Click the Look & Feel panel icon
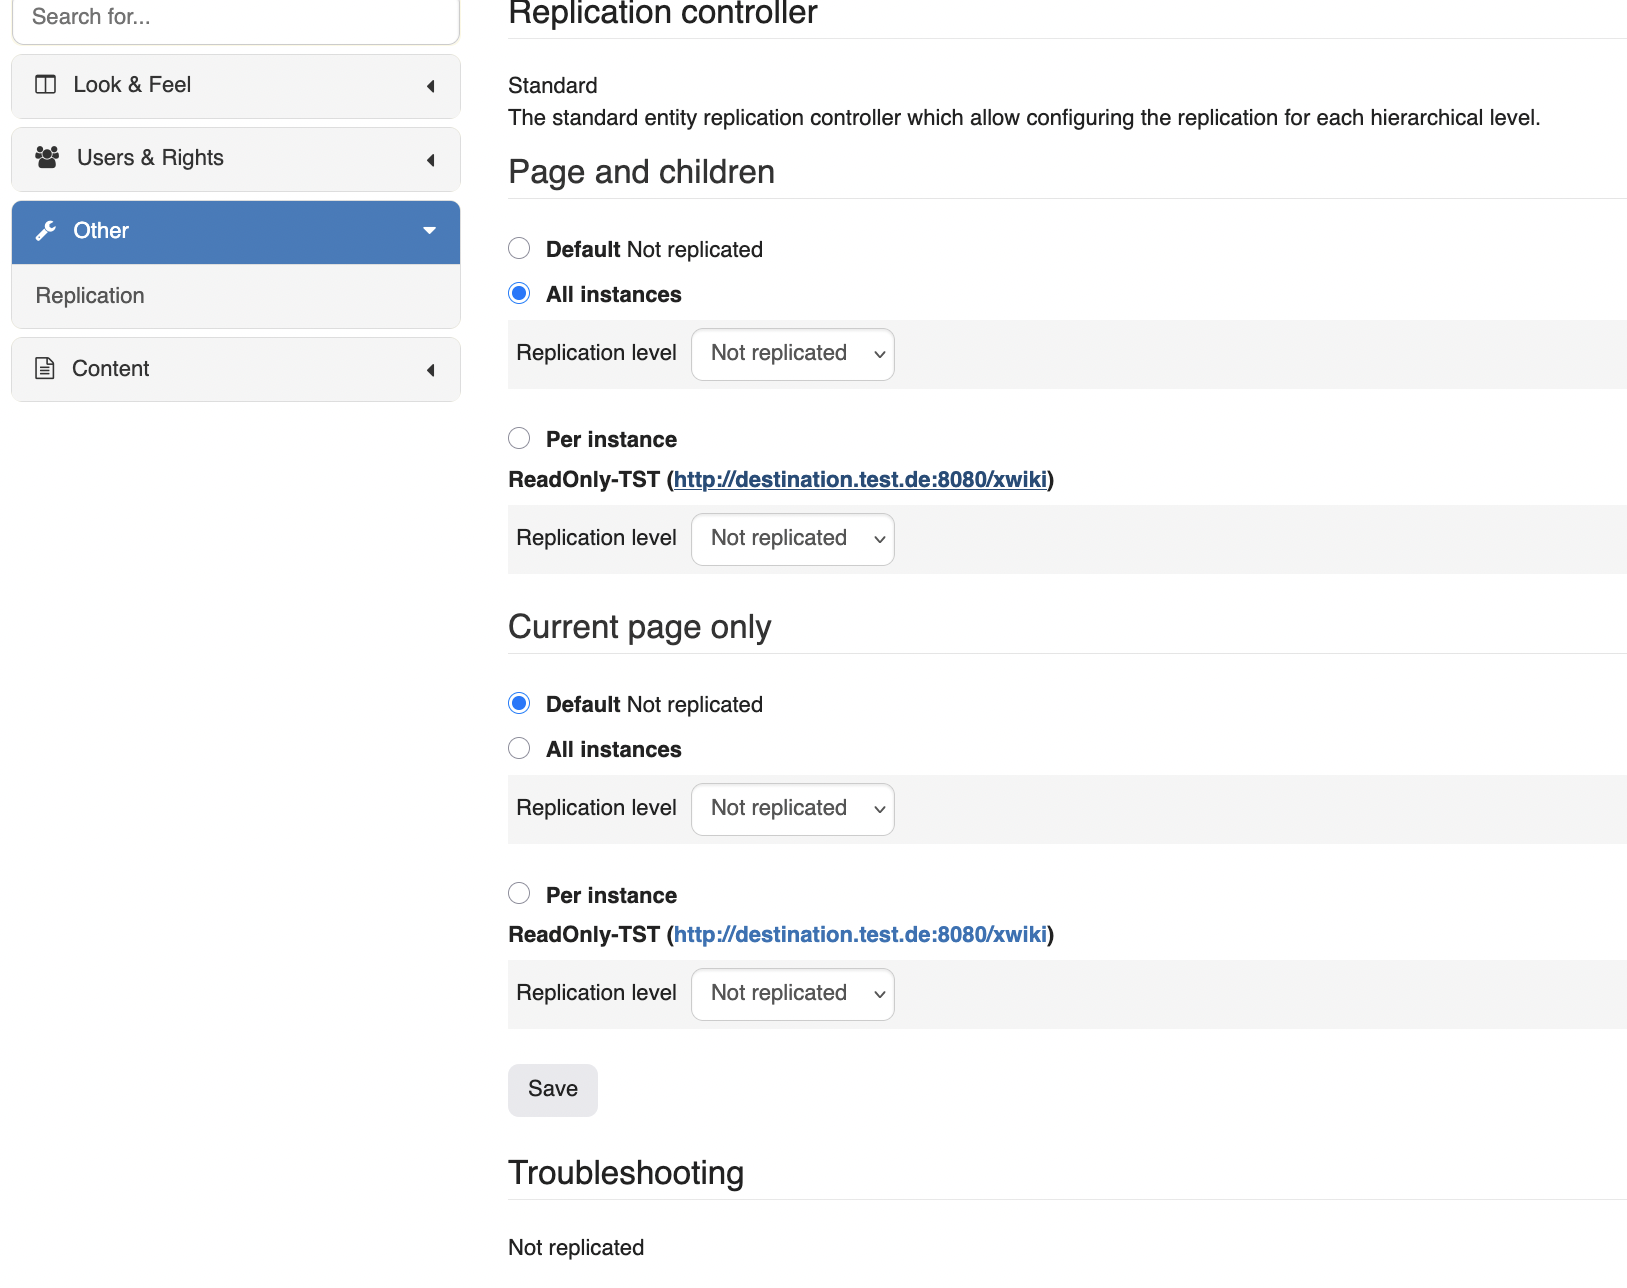The width and height of the screenshot is (1627, 1288). 46,85
